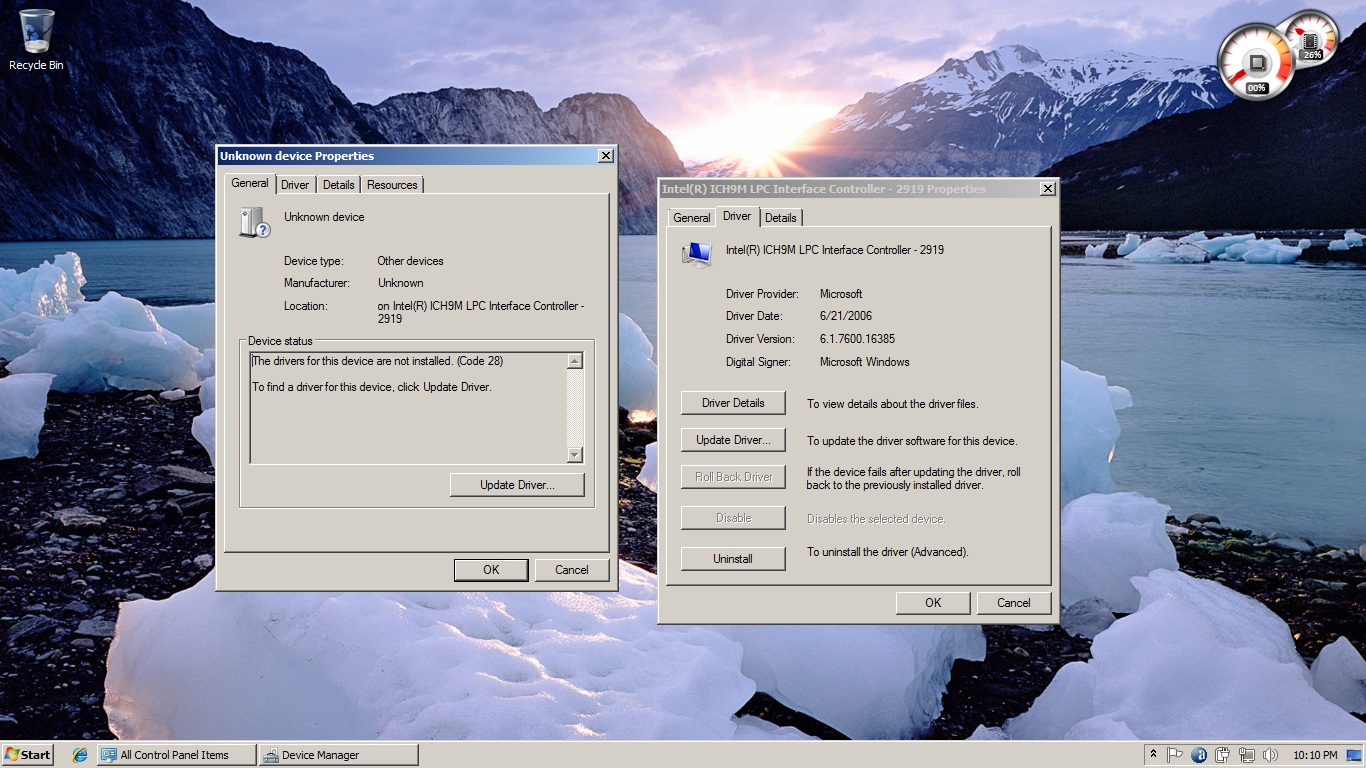Select Details tab in Unknown device Properties
Viewport: 1366px width, 768px height.
(x=339, y=185)
